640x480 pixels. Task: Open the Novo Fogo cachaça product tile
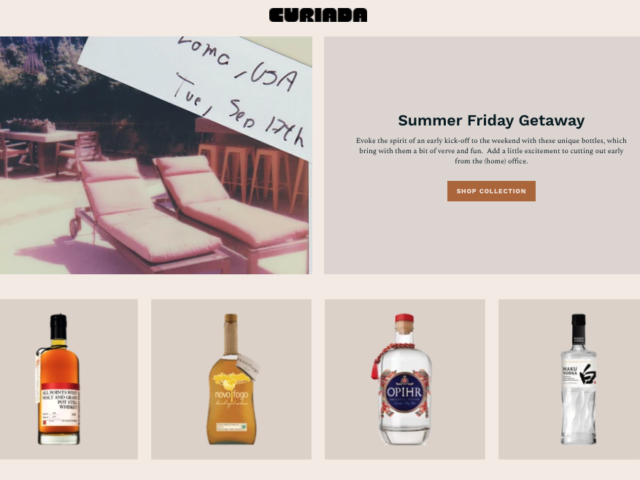pyautogui.click(x=231, y=379)
